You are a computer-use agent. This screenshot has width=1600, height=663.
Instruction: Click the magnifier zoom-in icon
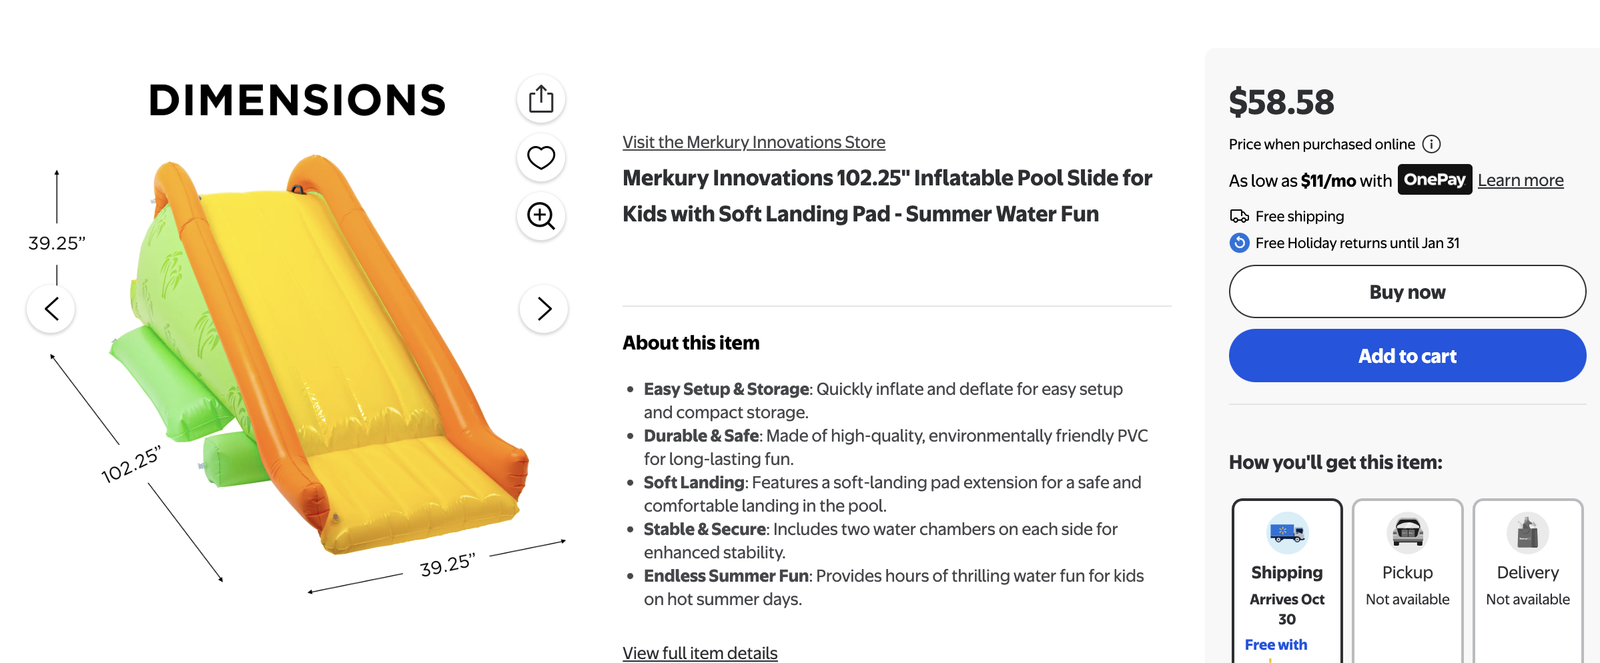[x=541, y=216]
